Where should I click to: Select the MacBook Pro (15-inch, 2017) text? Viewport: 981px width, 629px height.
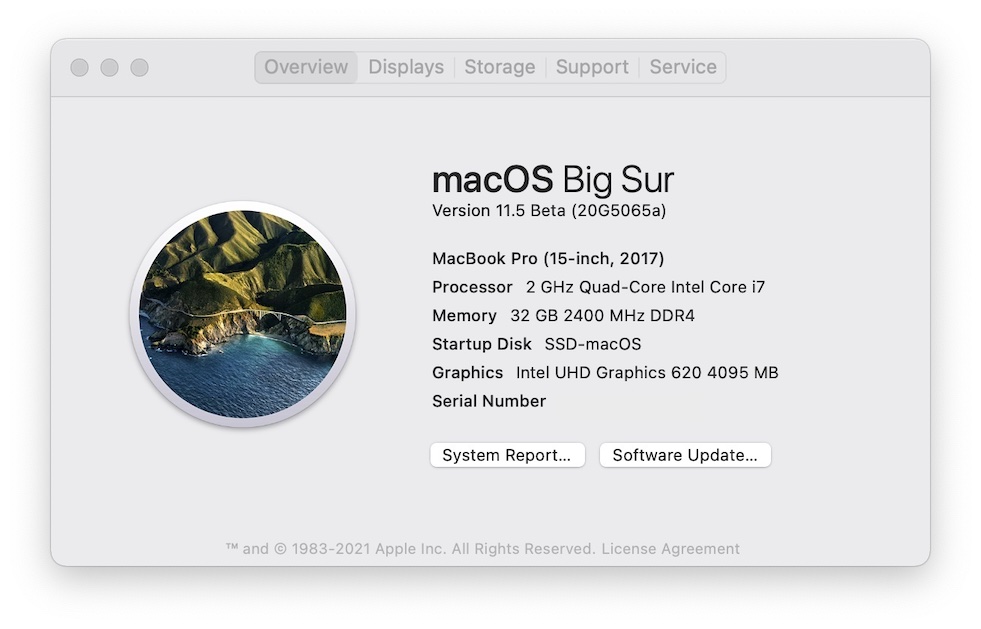tap(548, 258)
